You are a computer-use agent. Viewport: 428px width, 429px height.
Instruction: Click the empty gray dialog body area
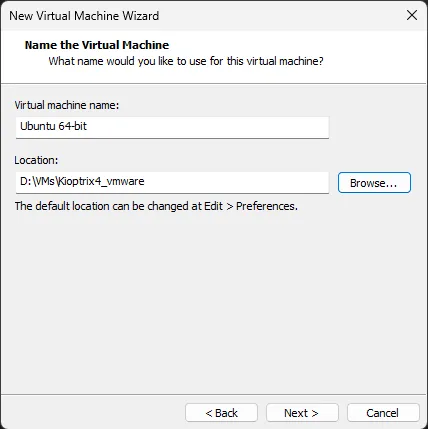[213, 300]
